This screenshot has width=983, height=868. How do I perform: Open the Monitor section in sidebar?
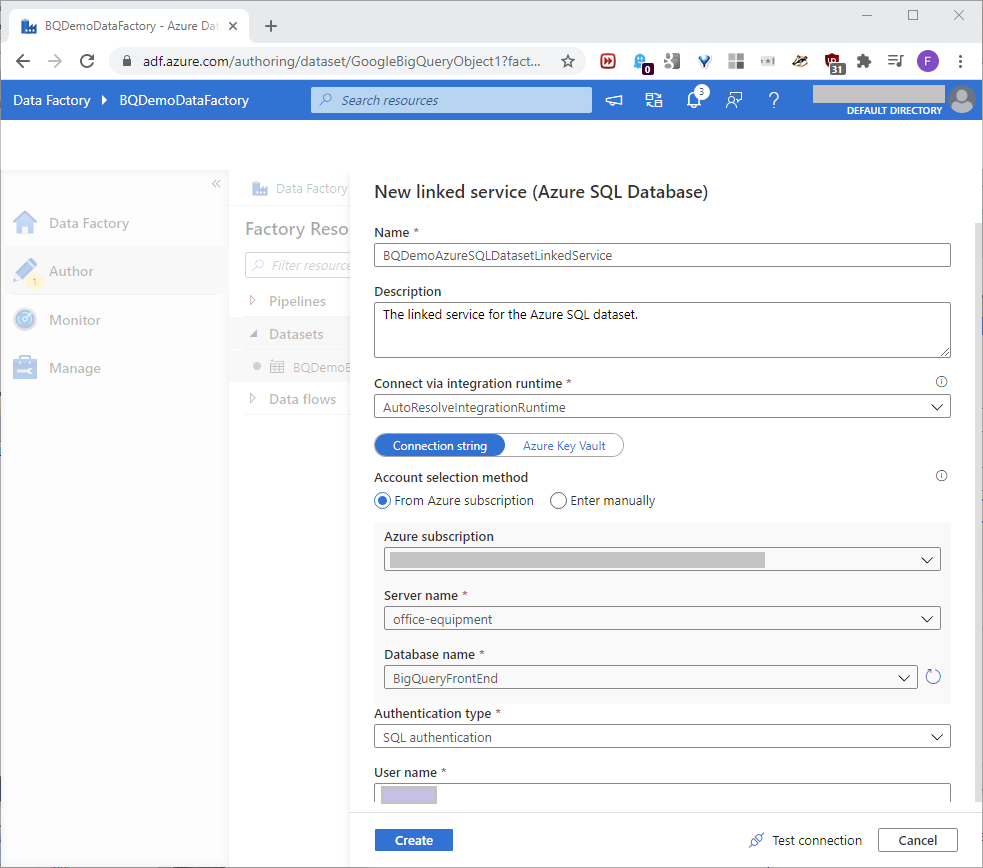pyautogui.click(x=75, y=320)
